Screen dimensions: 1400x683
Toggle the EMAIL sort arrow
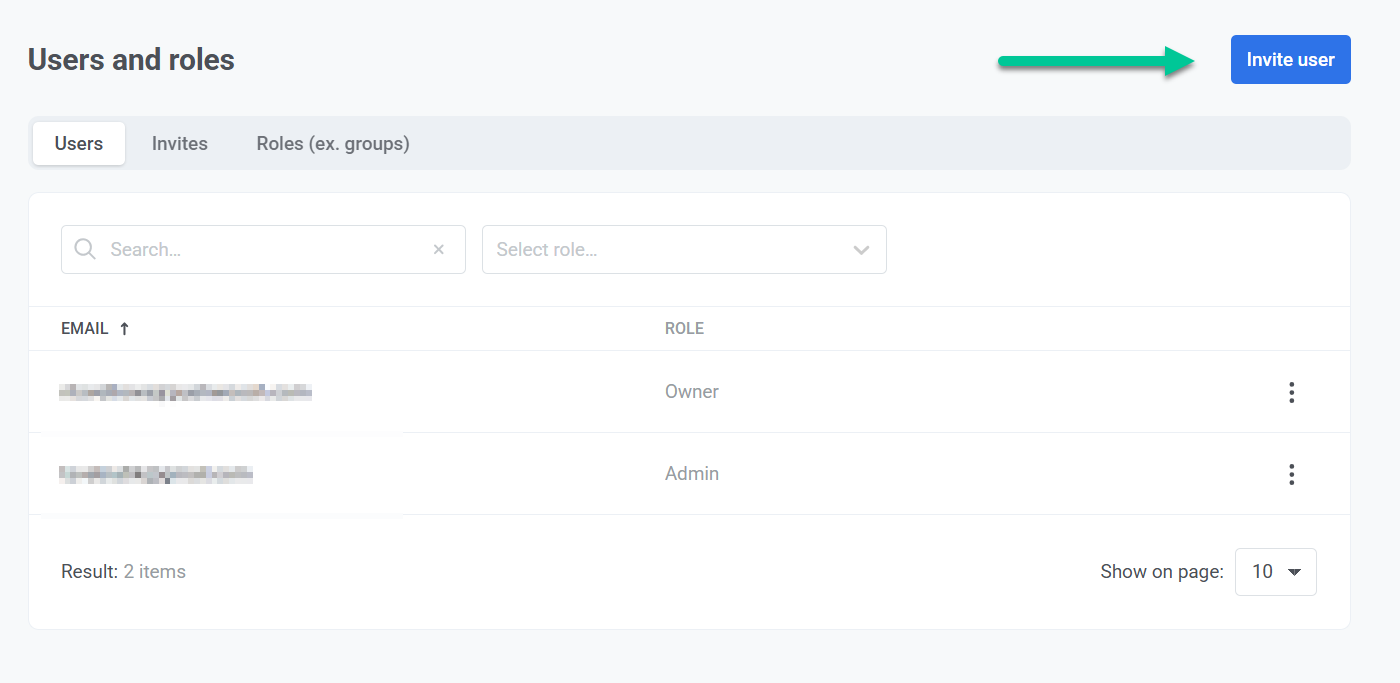click(x=124, y=329)
